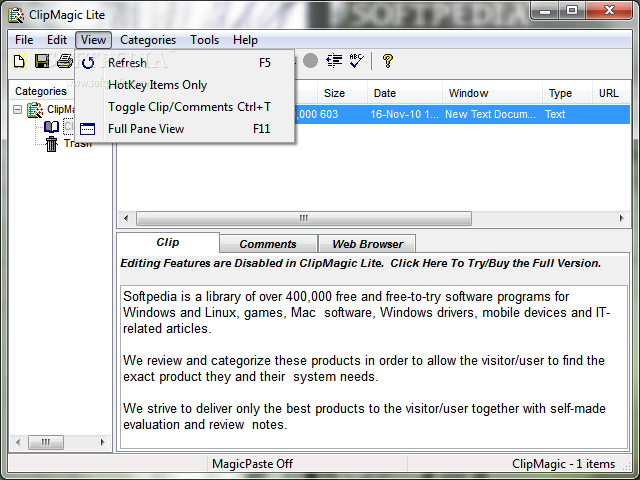This screenshot has width=640, height=480.
Task: Close the open View menu
Action: tap(93, 40)
